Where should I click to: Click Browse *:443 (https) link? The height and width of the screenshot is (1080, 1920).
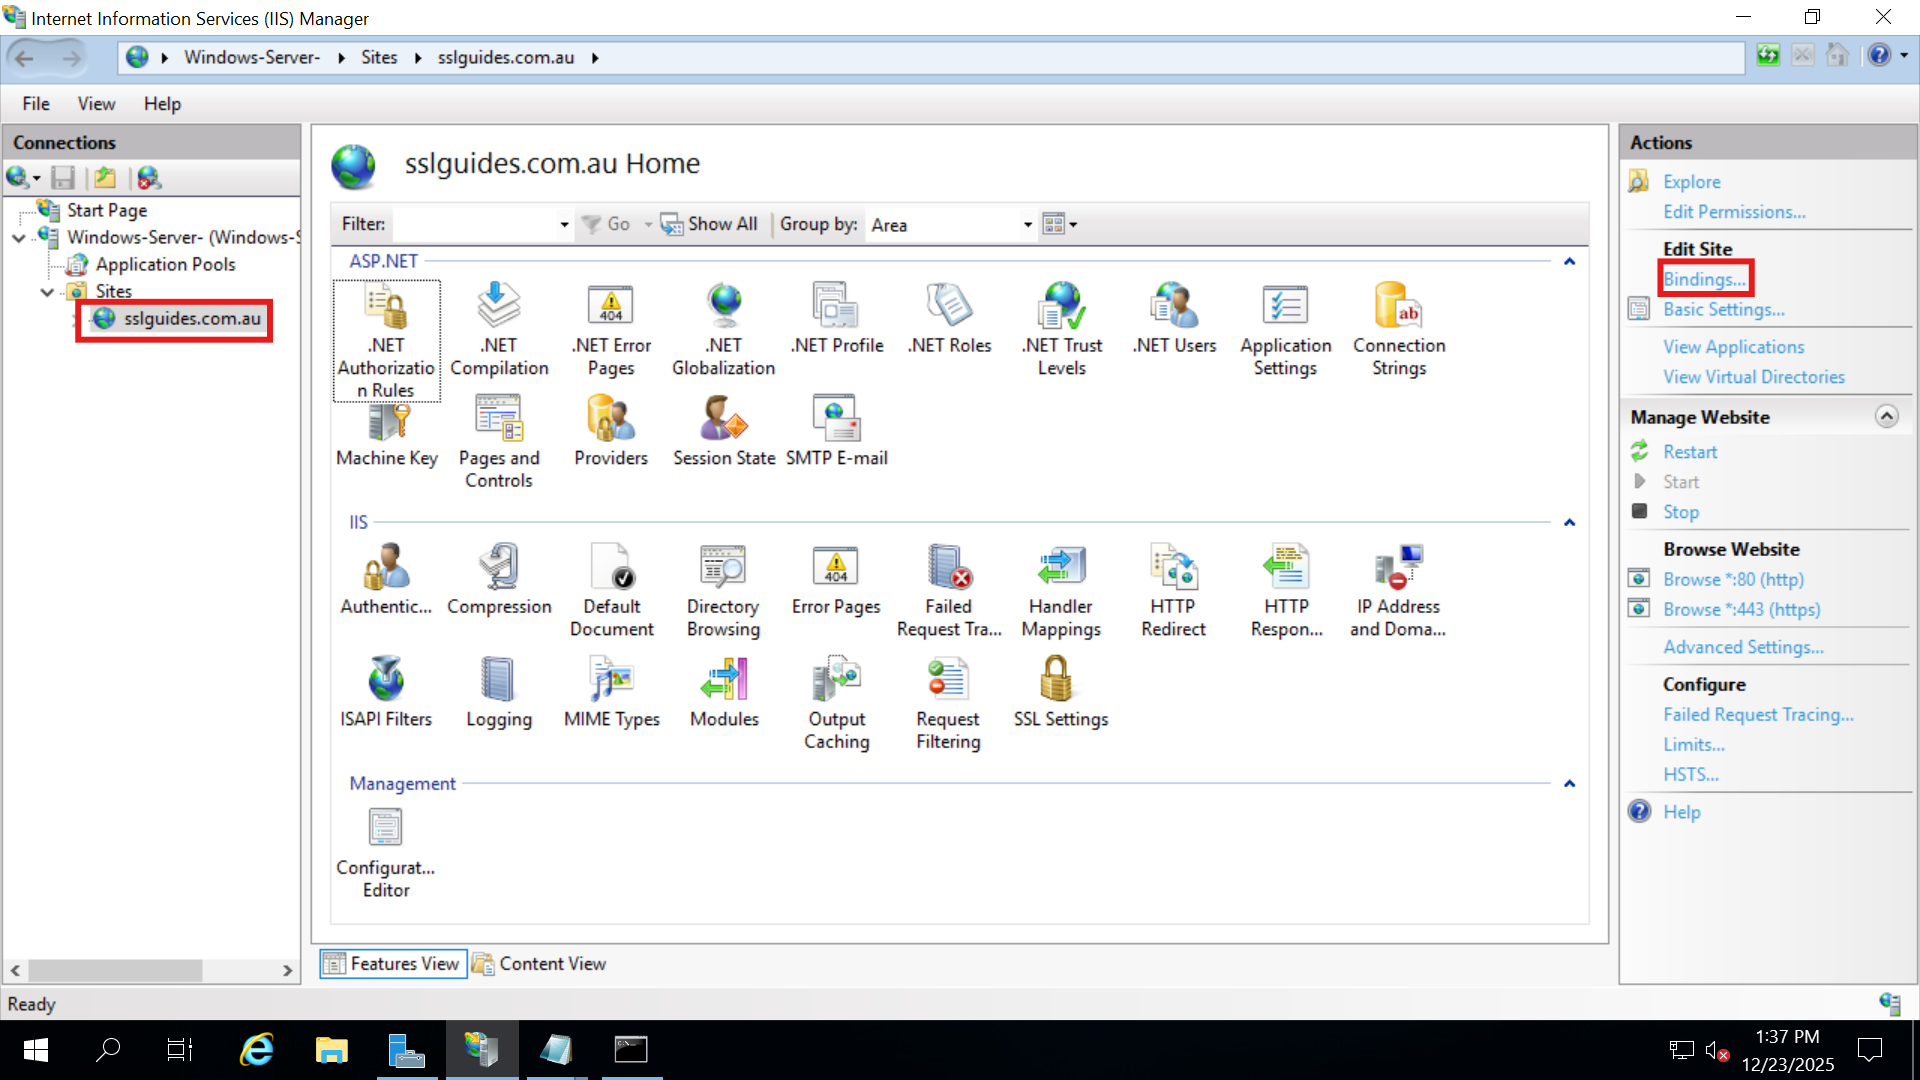(x=1741, y=609)
